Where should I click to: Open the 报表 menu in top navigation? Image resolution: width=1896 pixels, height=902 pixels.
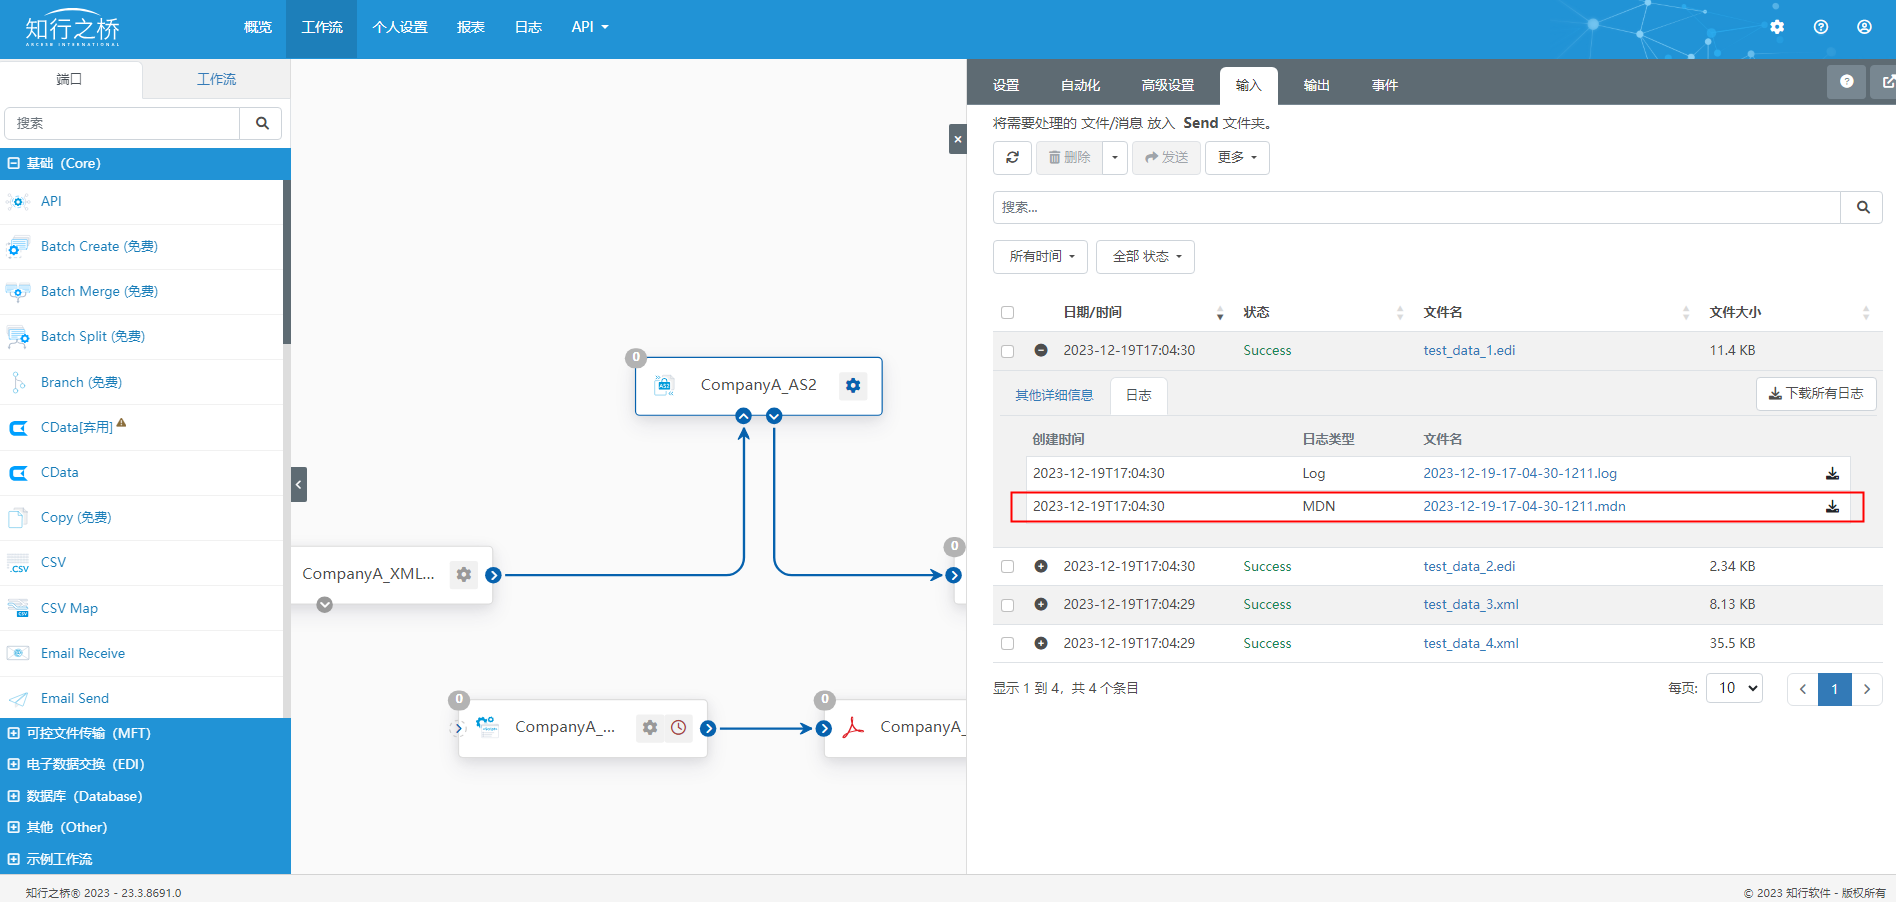(470, 27)
